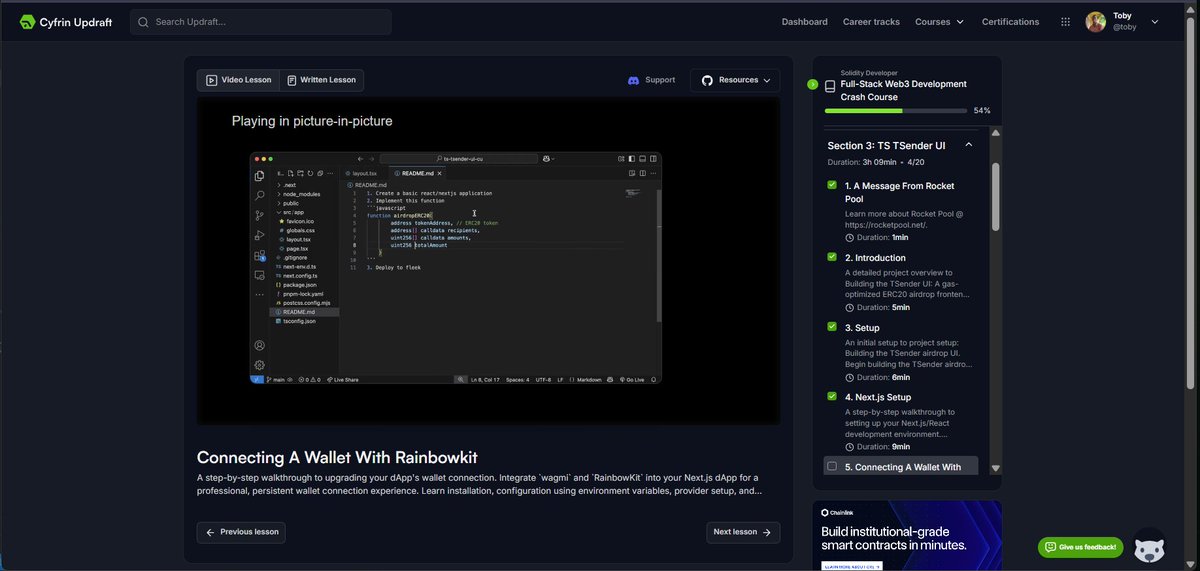This screenshot has width=1200, height=571.
Task: Expand public folder in video's VS Code
Action: click(287, 203)
